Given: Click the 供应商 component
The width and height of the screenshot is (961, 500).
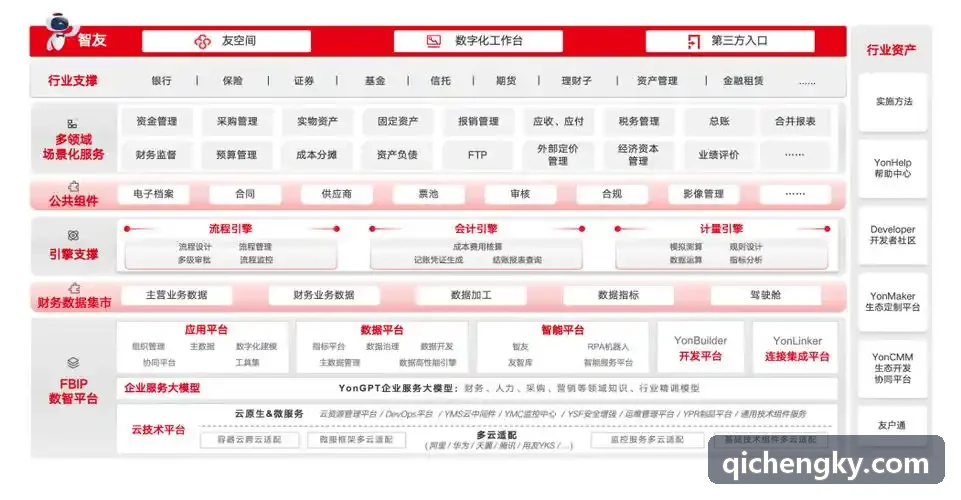Looking at the screenshot, I should [336, 194].
